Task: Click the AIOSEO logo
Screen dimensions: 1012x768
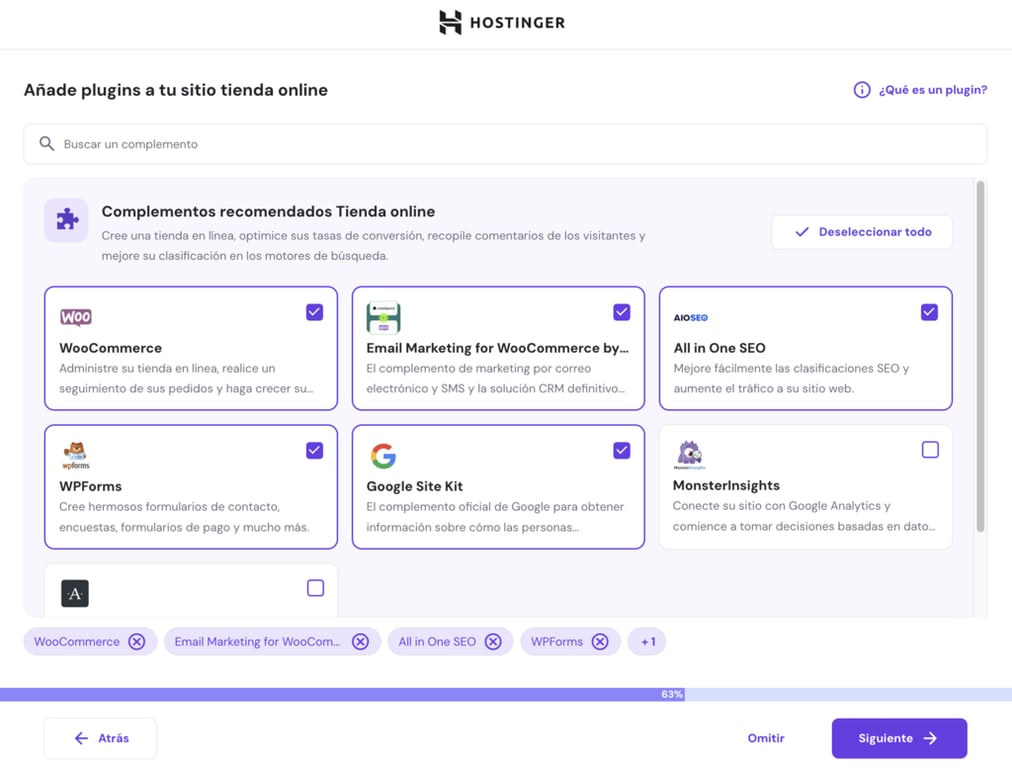Action: pos(691,318)
